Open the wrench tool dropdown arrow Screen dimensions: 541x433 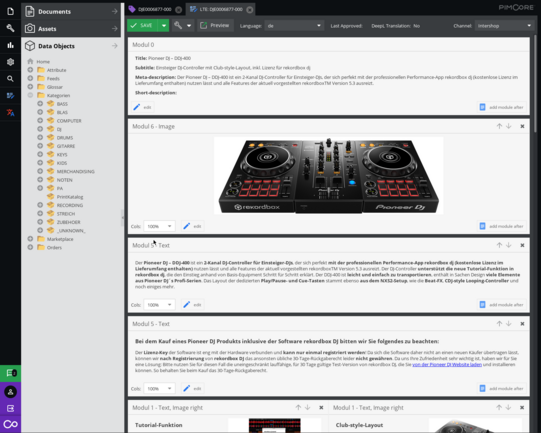point(189,26)
